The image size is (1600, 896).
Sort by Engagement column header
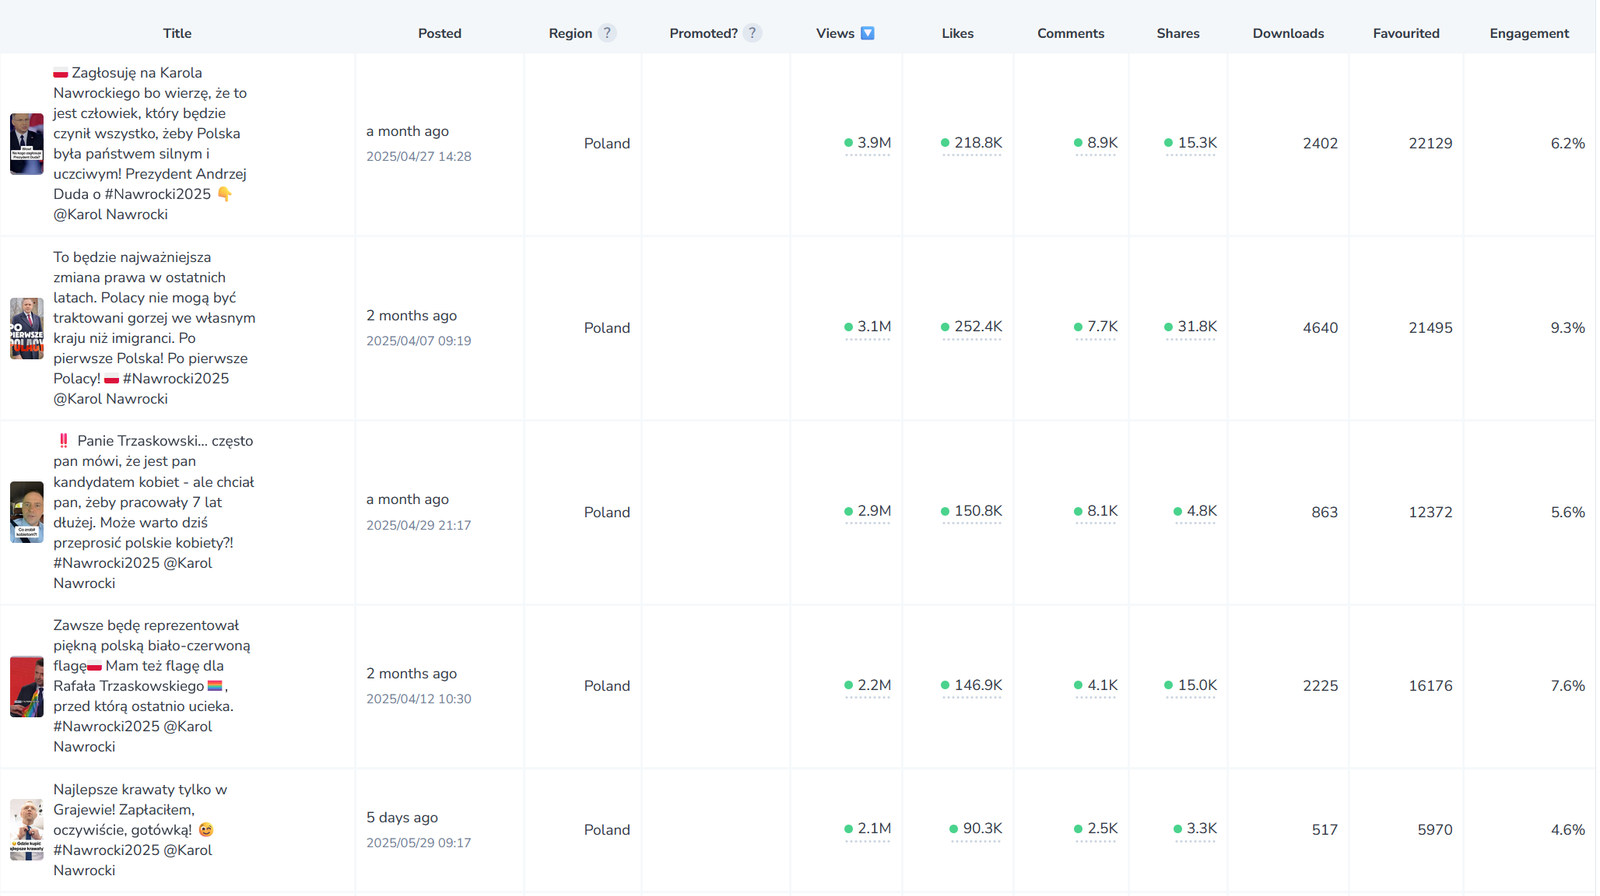tap(1528, 33)
